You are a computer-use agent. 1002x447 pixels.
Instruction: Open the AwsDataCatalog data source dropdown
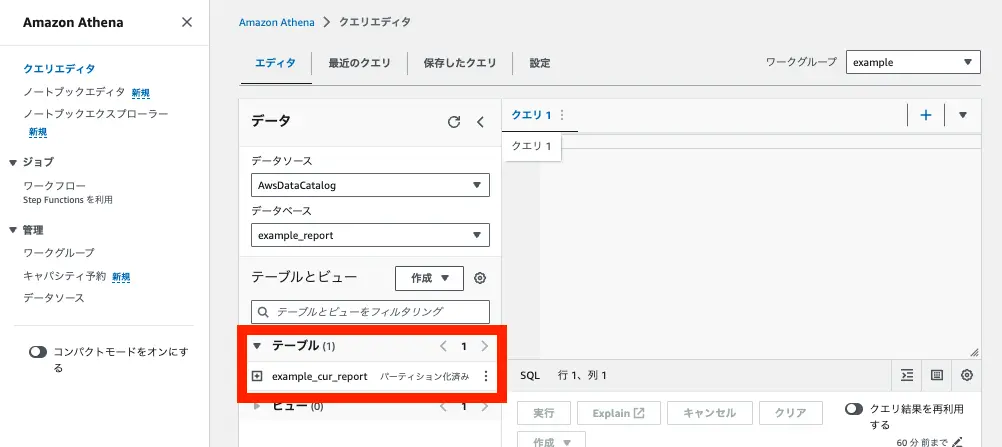coord(370,185)
